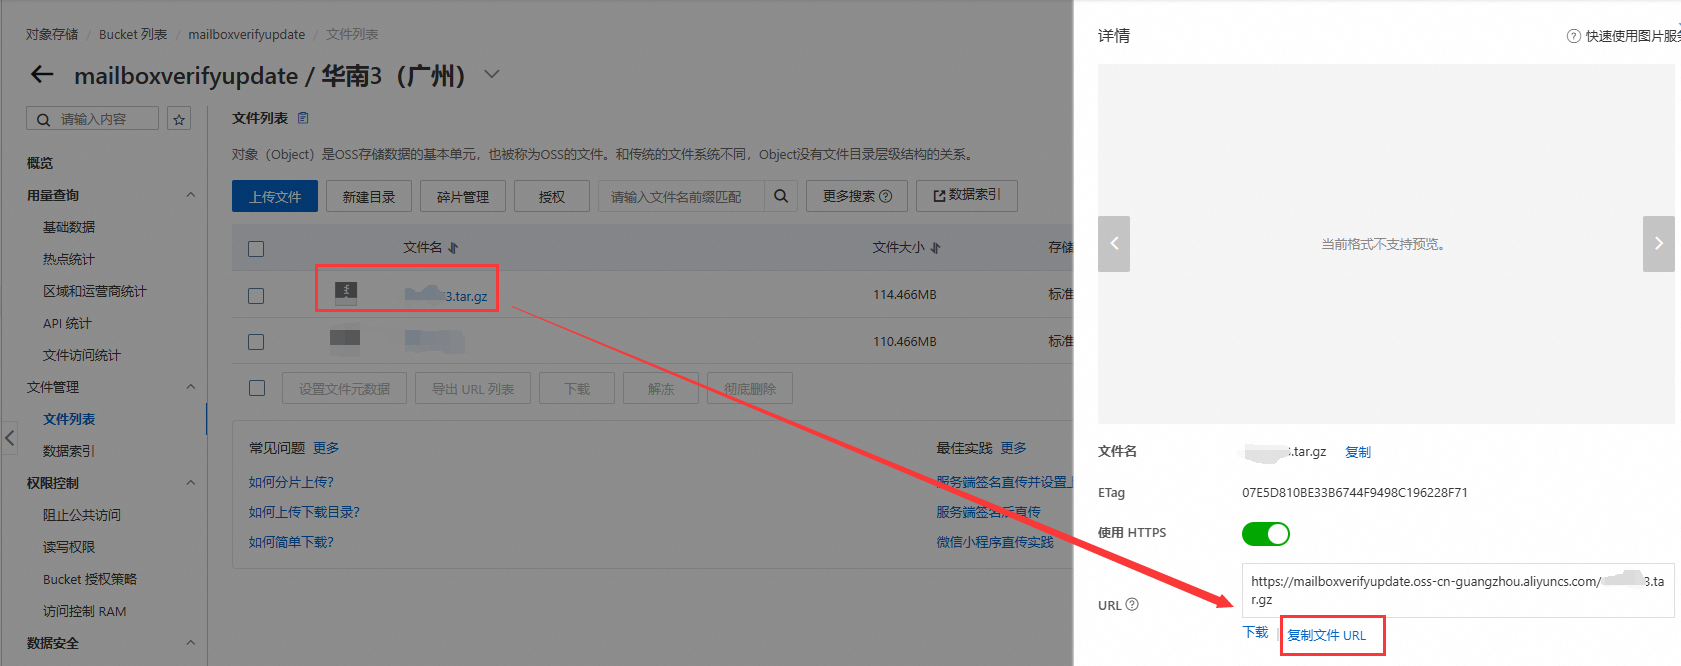Click the help icon next to URL label
This screenshot has width=1681, height=666.
coord(1132,605)
